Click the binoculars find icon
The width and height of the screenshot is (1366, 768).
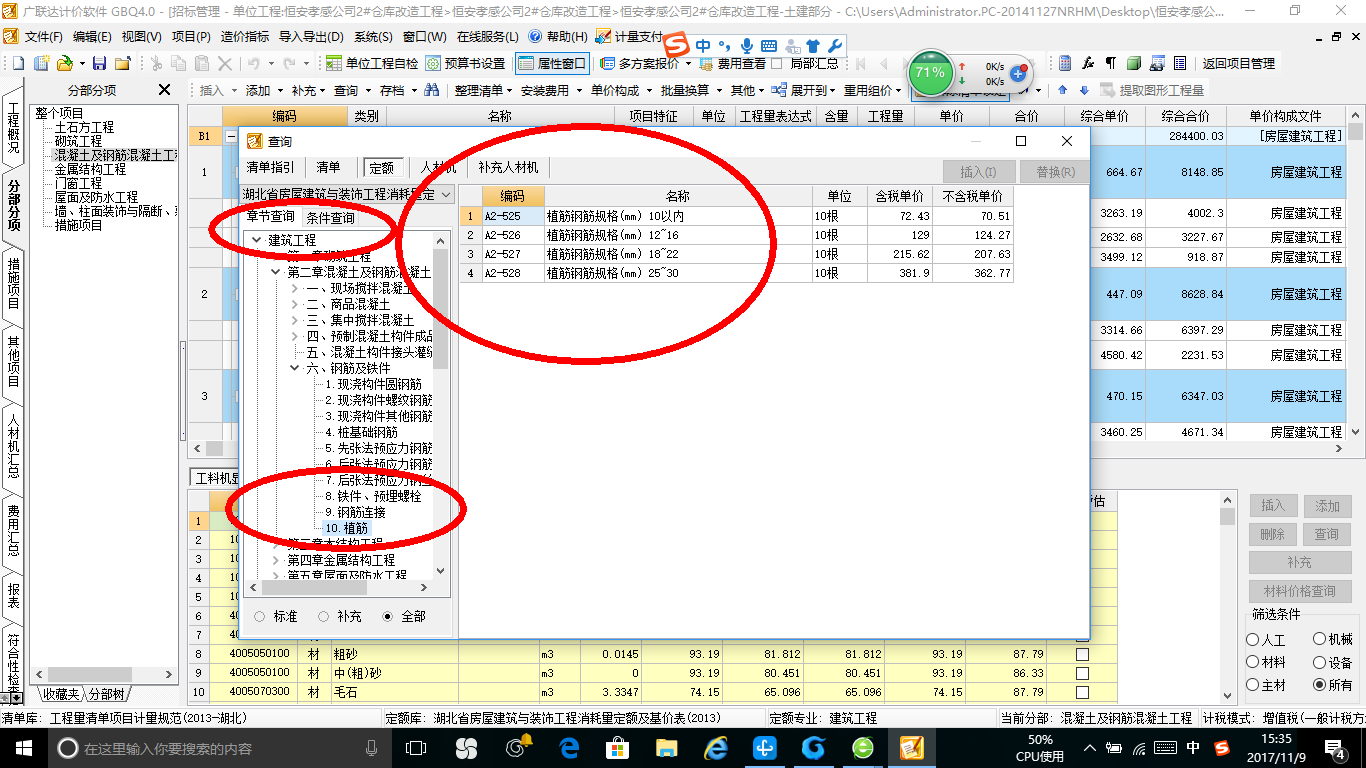click(x=432, y=90)
